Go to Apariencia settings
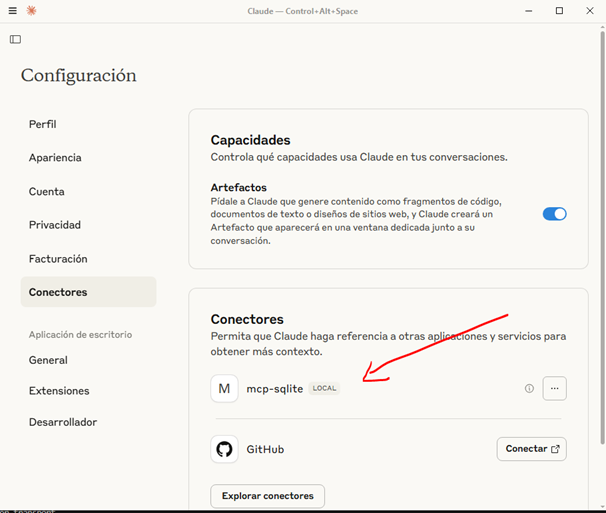Viewport: 606px width, 513px height. [x=55, y=158]
